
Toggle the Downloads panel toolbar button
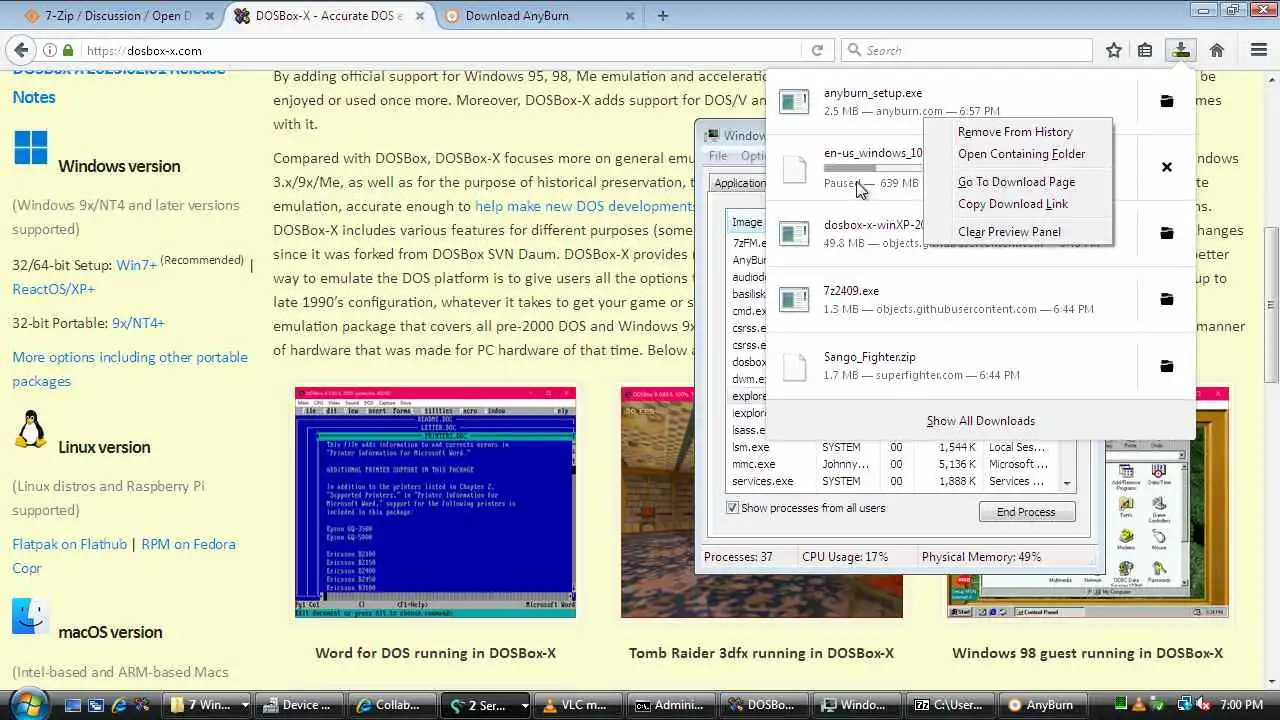pos(1181,50)
